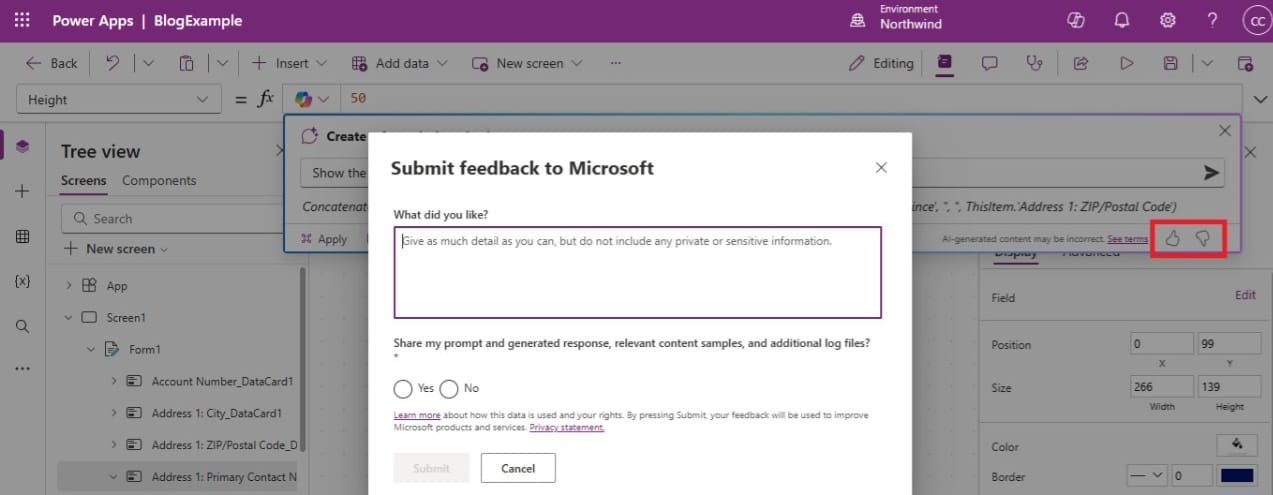Select the No radio button
This screenshot has height=495, width=1273.
449,388
